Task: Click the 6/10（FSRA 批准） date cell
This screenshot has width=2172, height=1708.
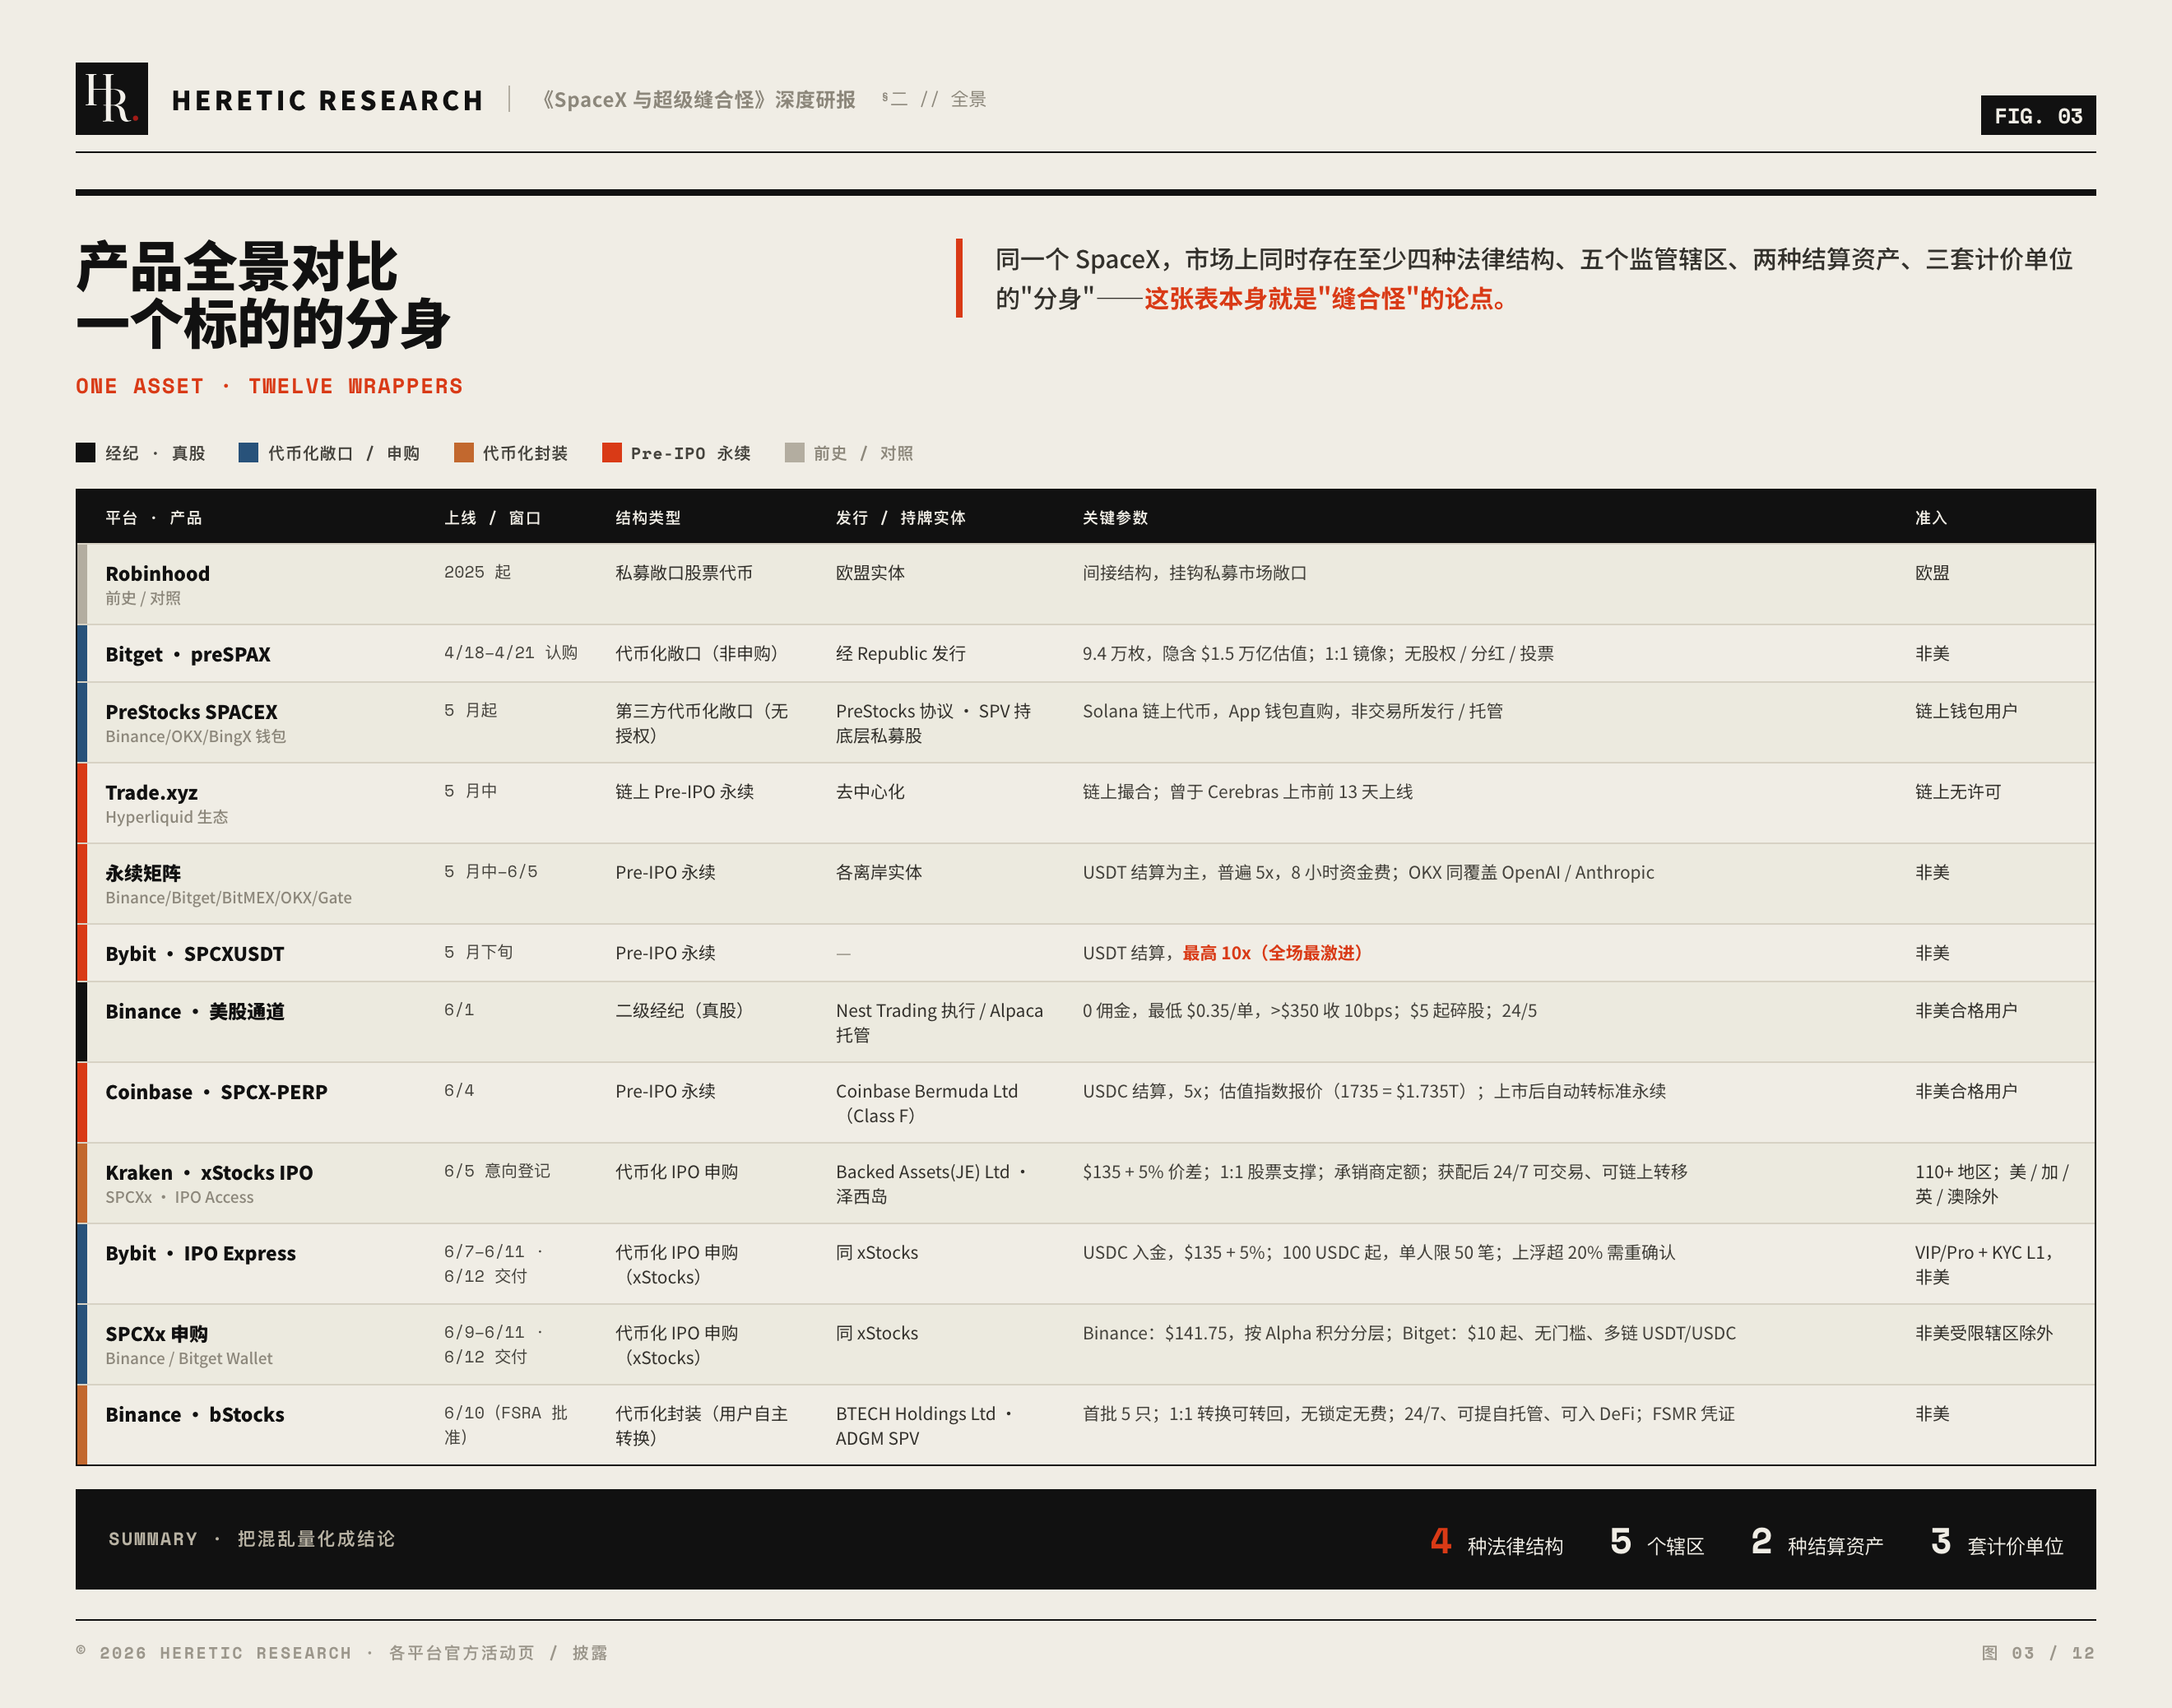Action: click(x=506, y=1425)
